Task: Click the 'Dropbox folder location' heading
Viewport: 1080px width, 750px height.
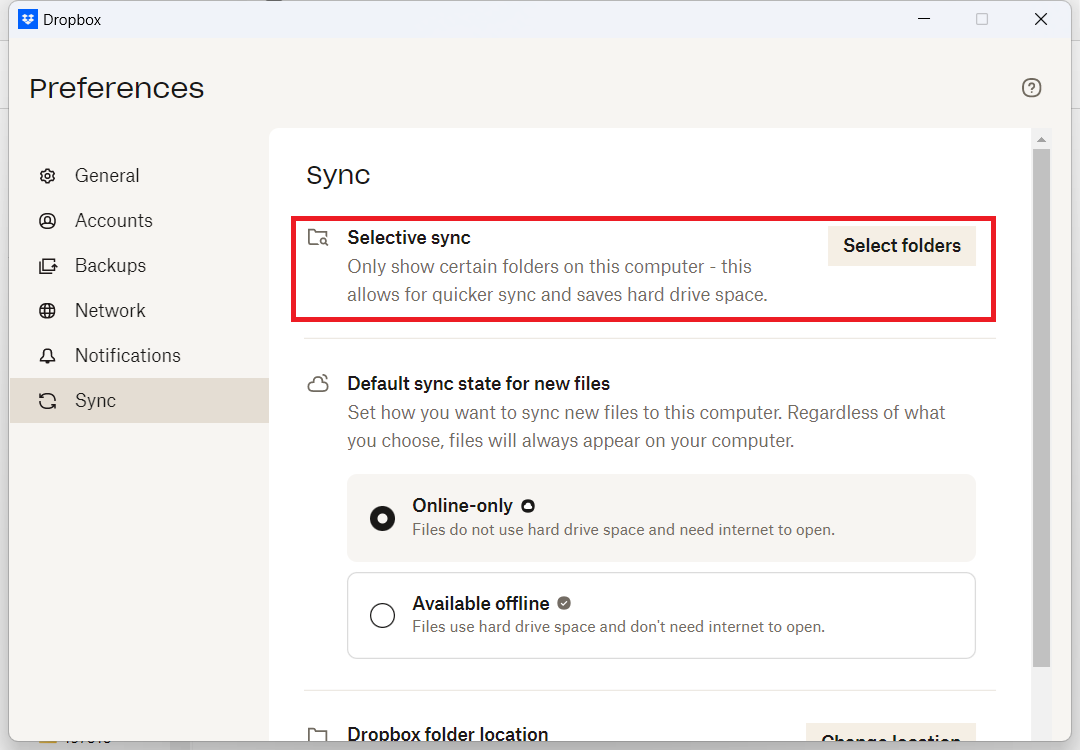Action: pos(448,734)
